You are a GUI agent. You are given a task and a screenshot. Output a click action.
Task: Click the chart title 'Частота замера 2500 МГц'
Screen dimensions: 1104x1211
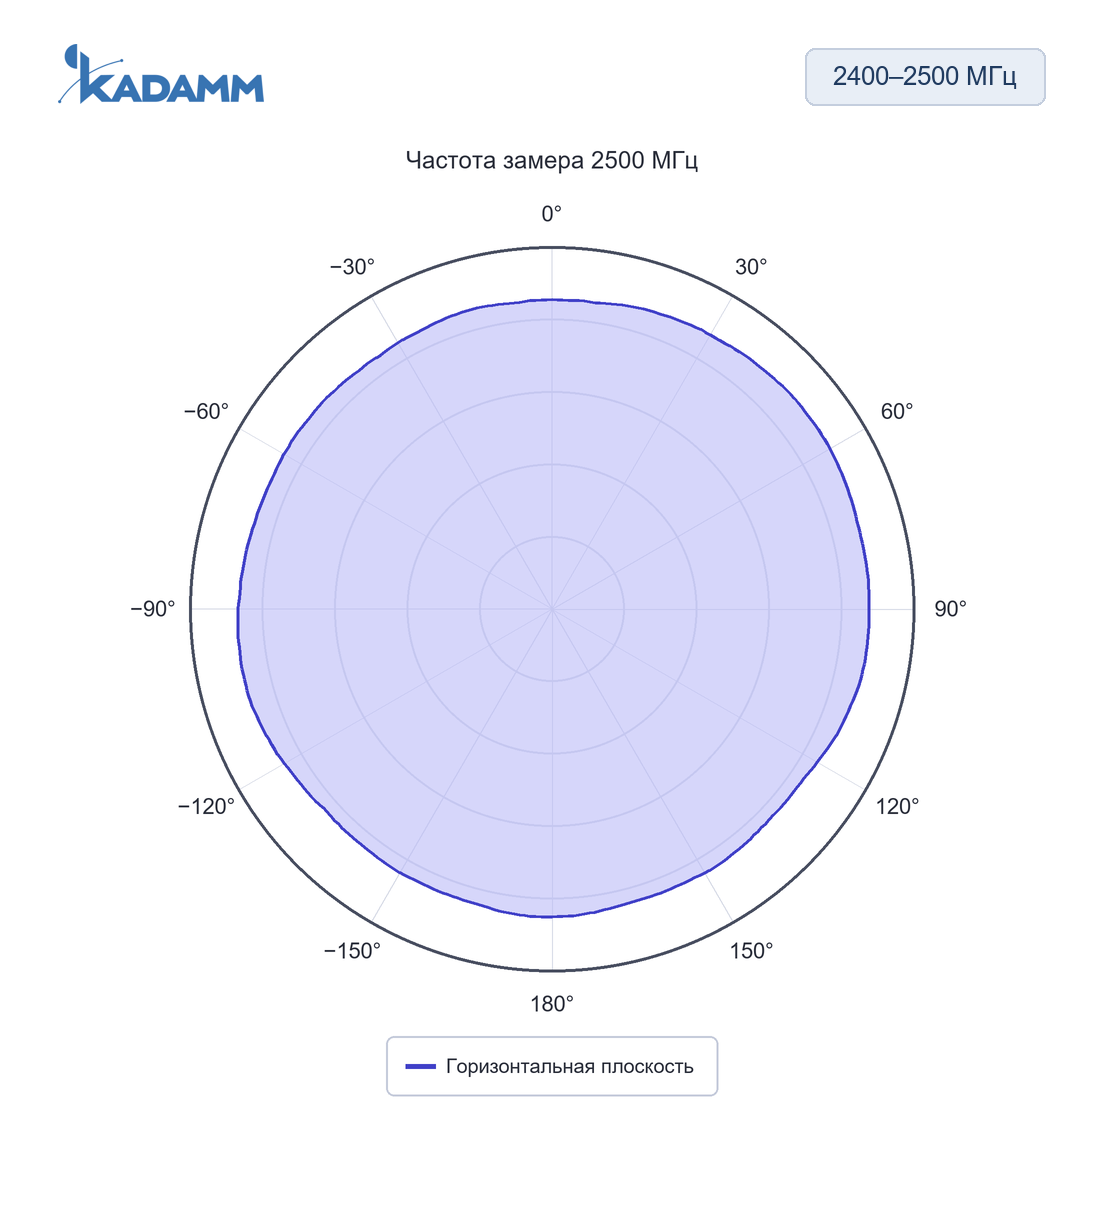[552, 161]
